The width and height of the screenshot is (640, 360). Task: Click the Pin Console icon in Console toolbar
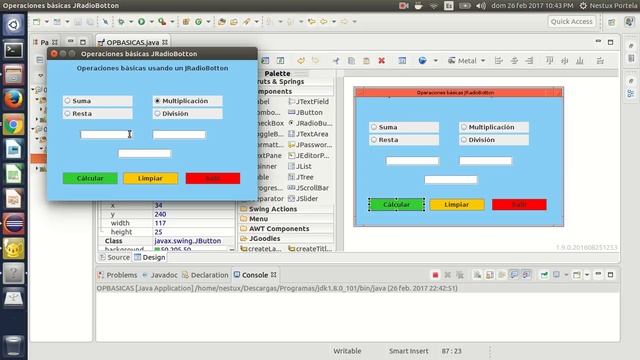(544, 275)
